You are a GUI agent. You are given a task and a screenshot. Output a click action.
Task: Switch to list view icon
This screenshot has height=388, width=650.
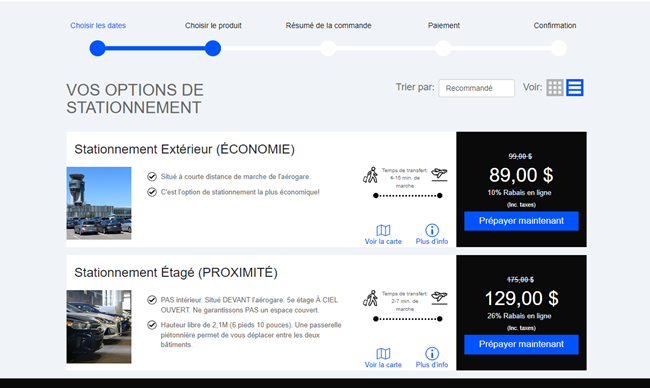575,87
